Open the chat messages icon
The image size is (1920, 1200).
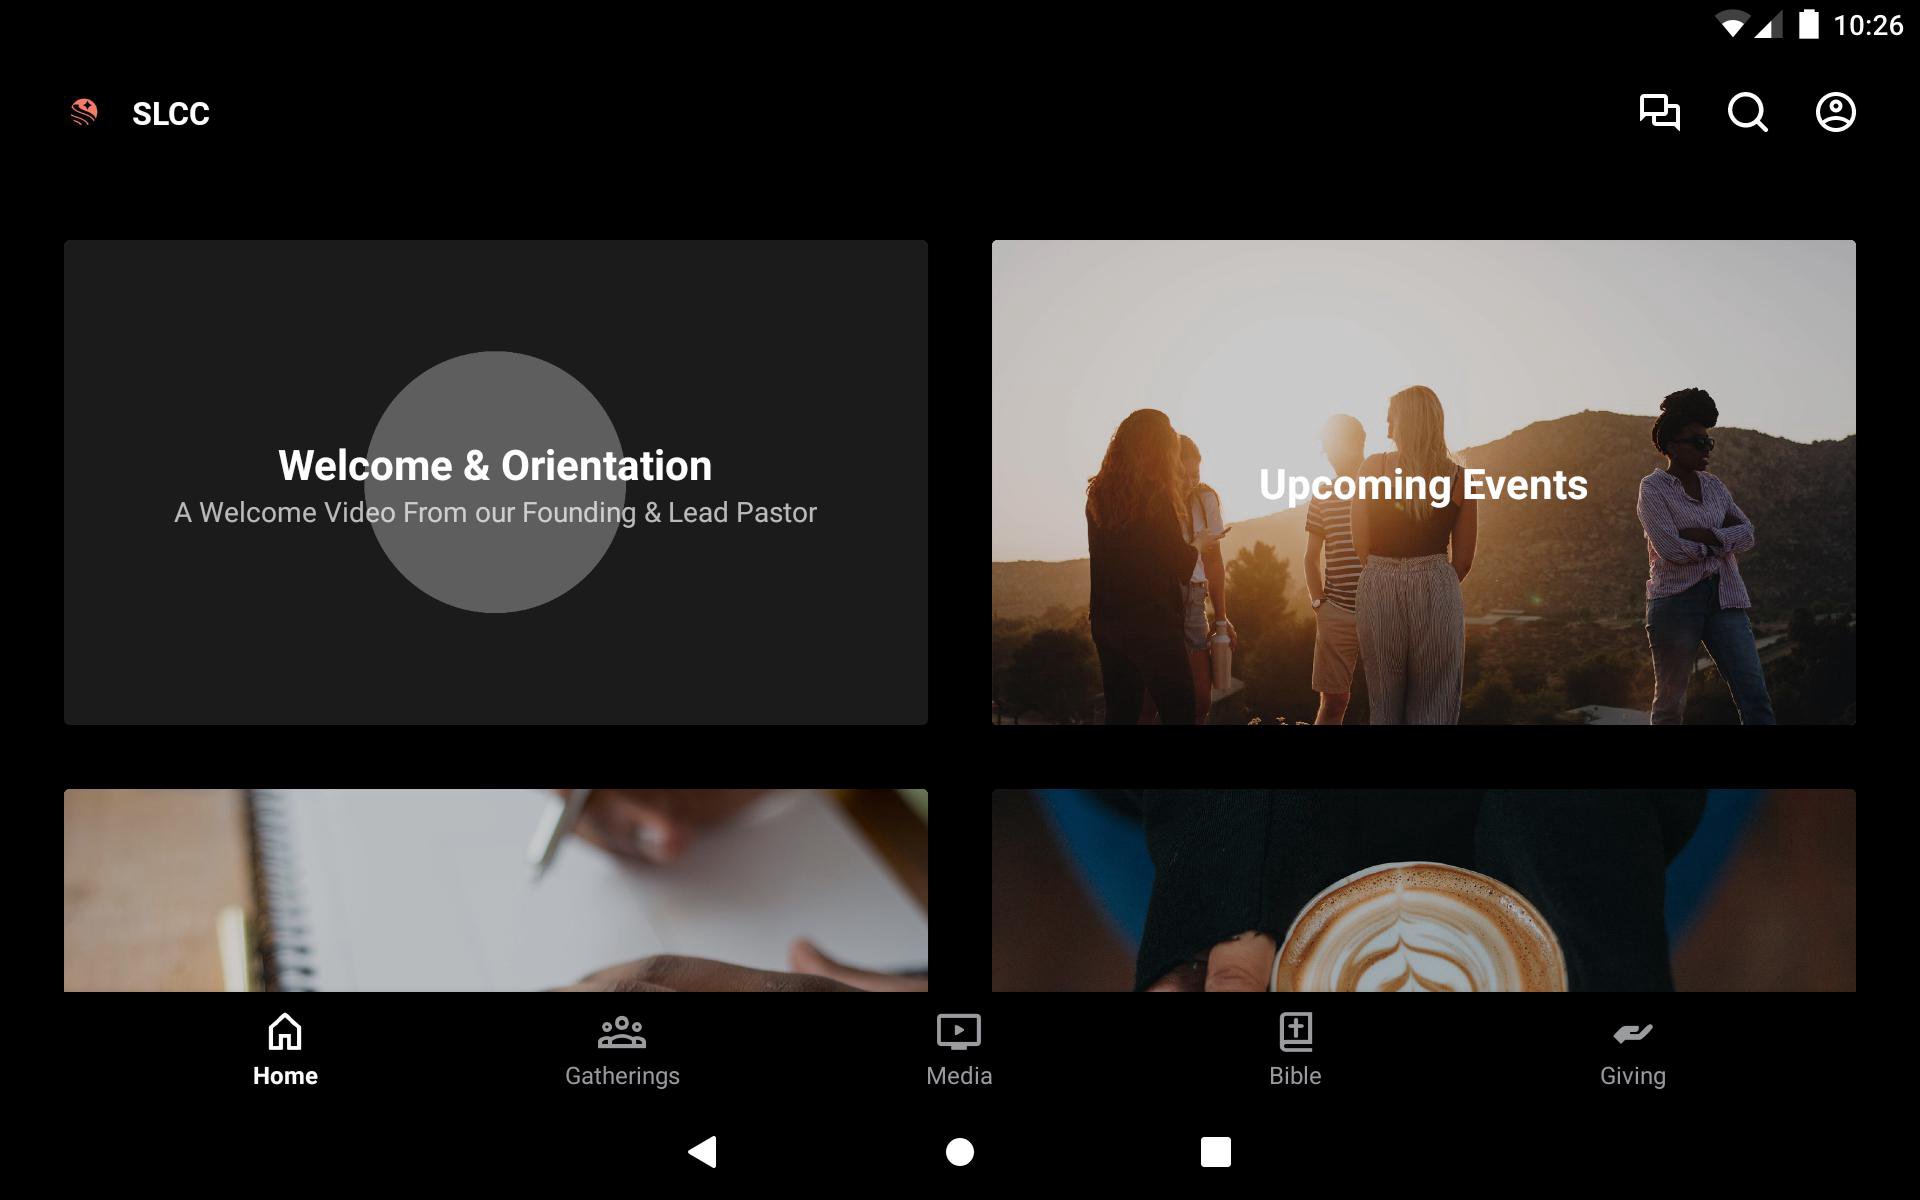1659,112
